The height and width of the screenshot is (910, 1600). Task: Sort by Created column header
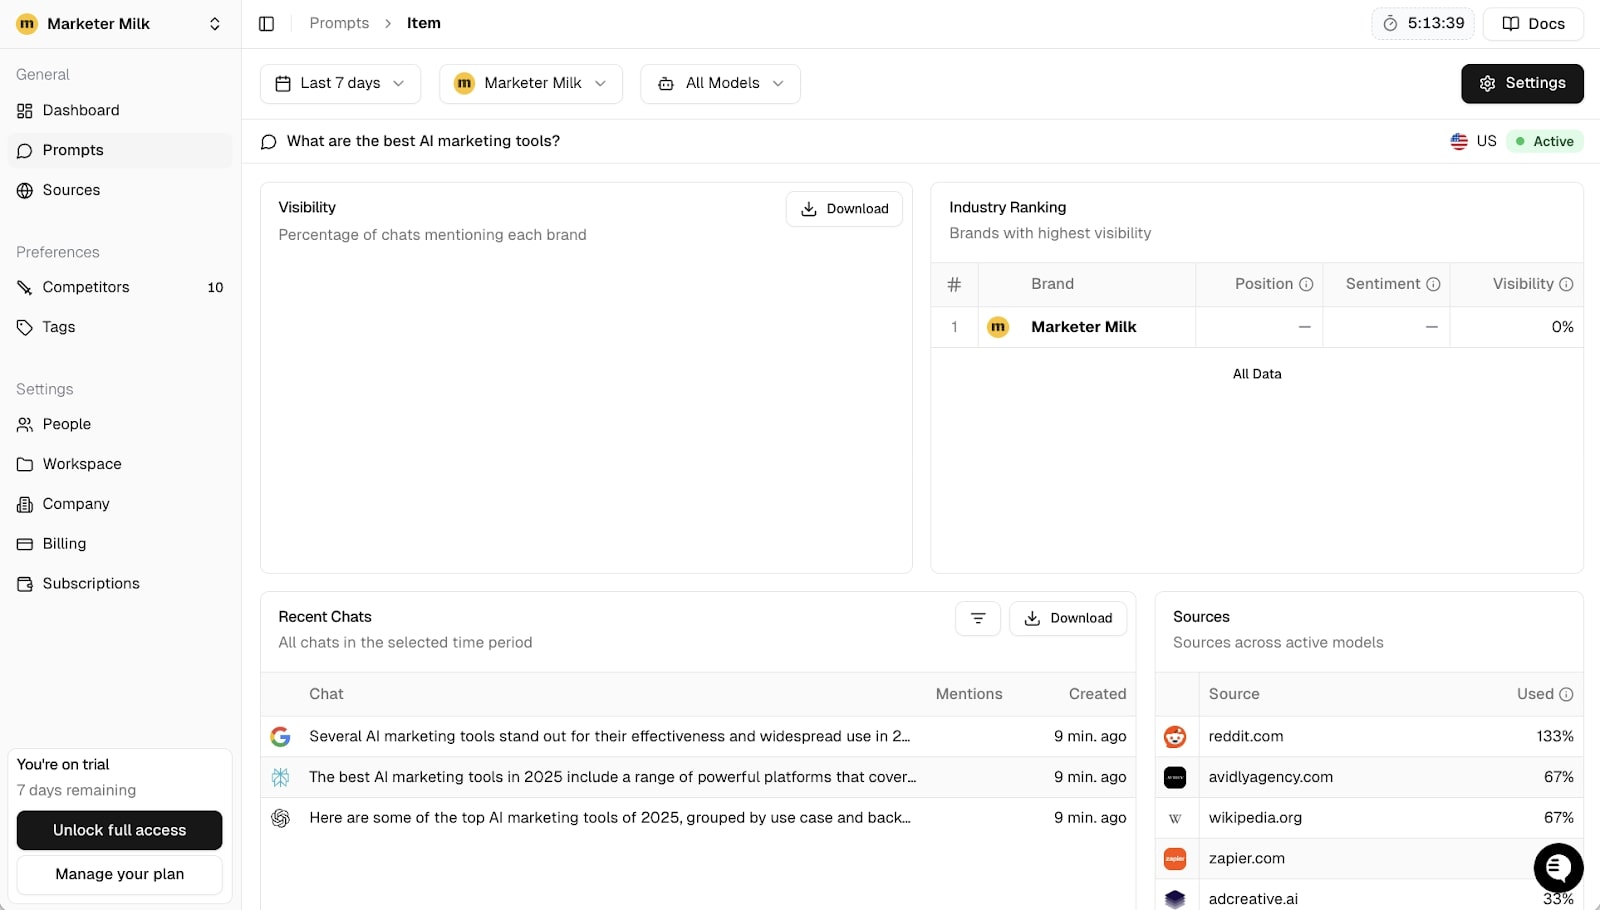tap(1097, 694)
